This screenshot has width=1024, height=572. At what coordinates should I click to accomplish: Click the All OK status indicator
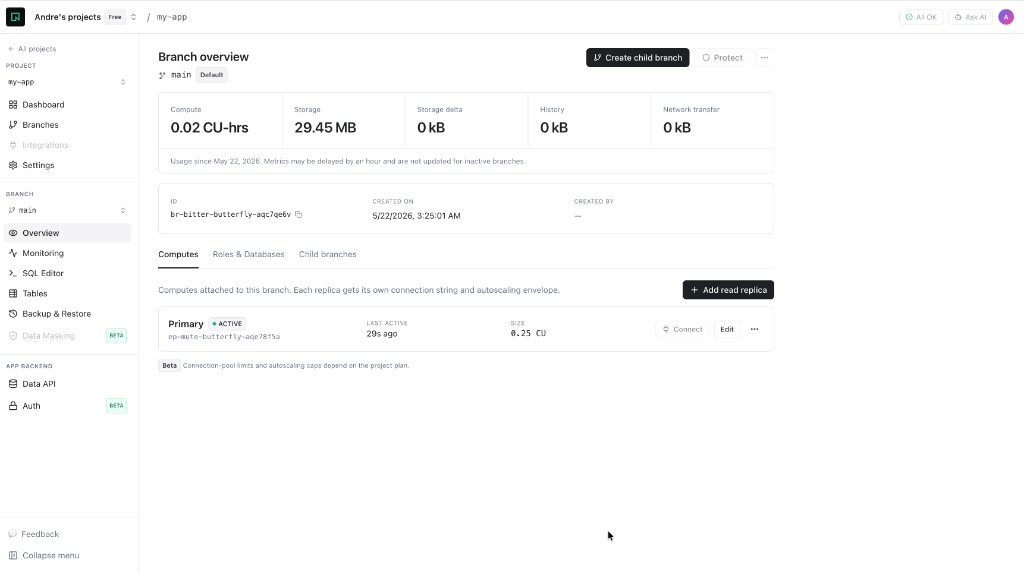tap(921, 17)
